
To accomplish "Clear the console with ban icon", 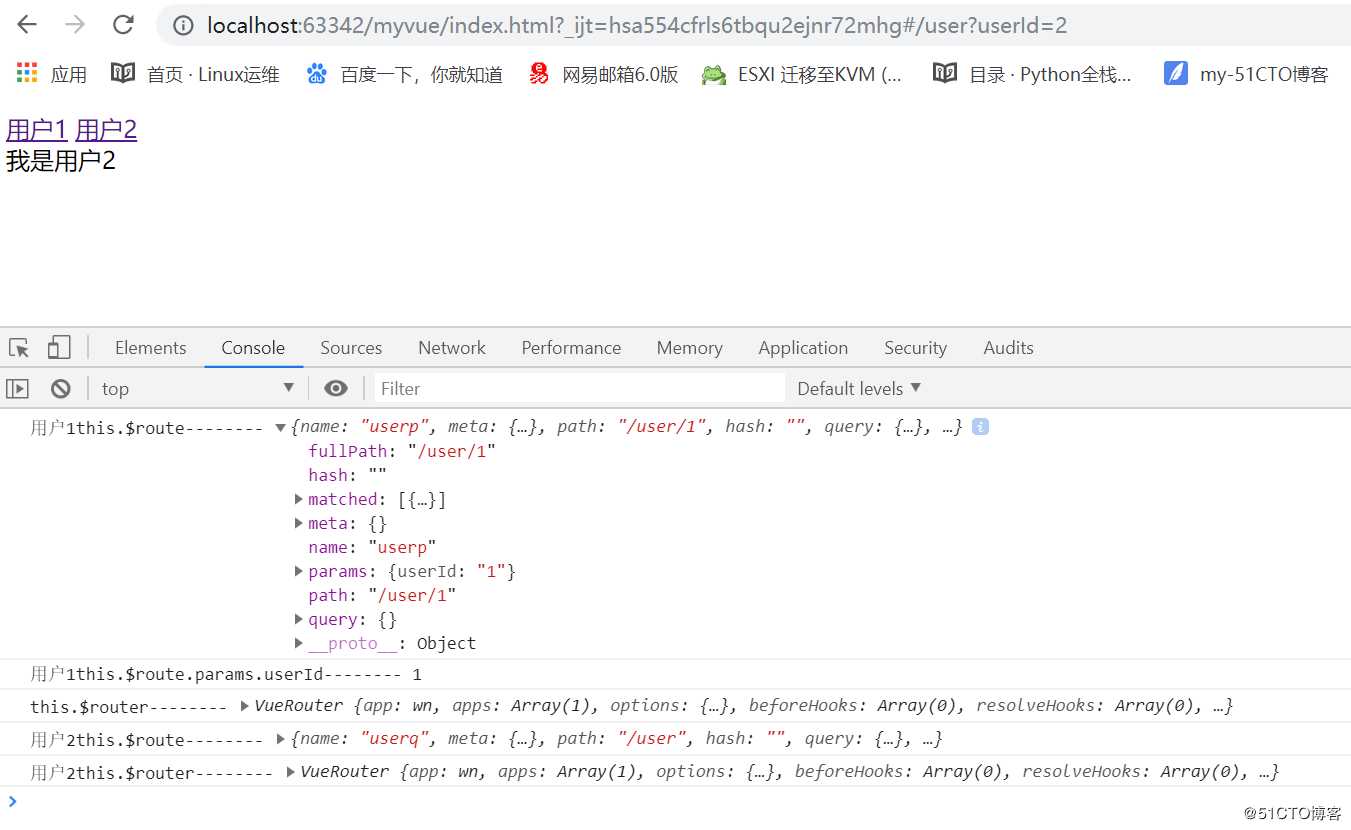I will click(61, 389).
